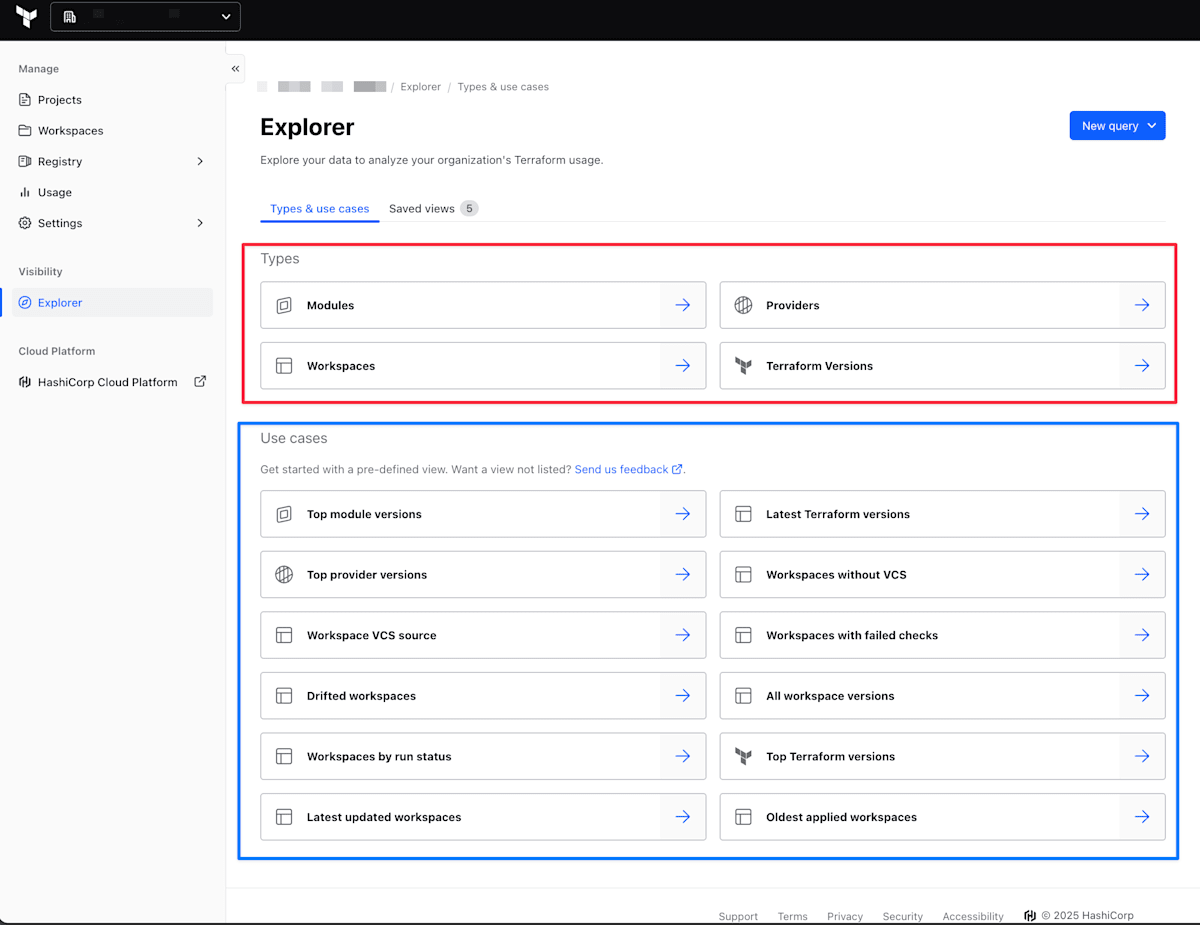Open Drifted workspaces use case

483,696
